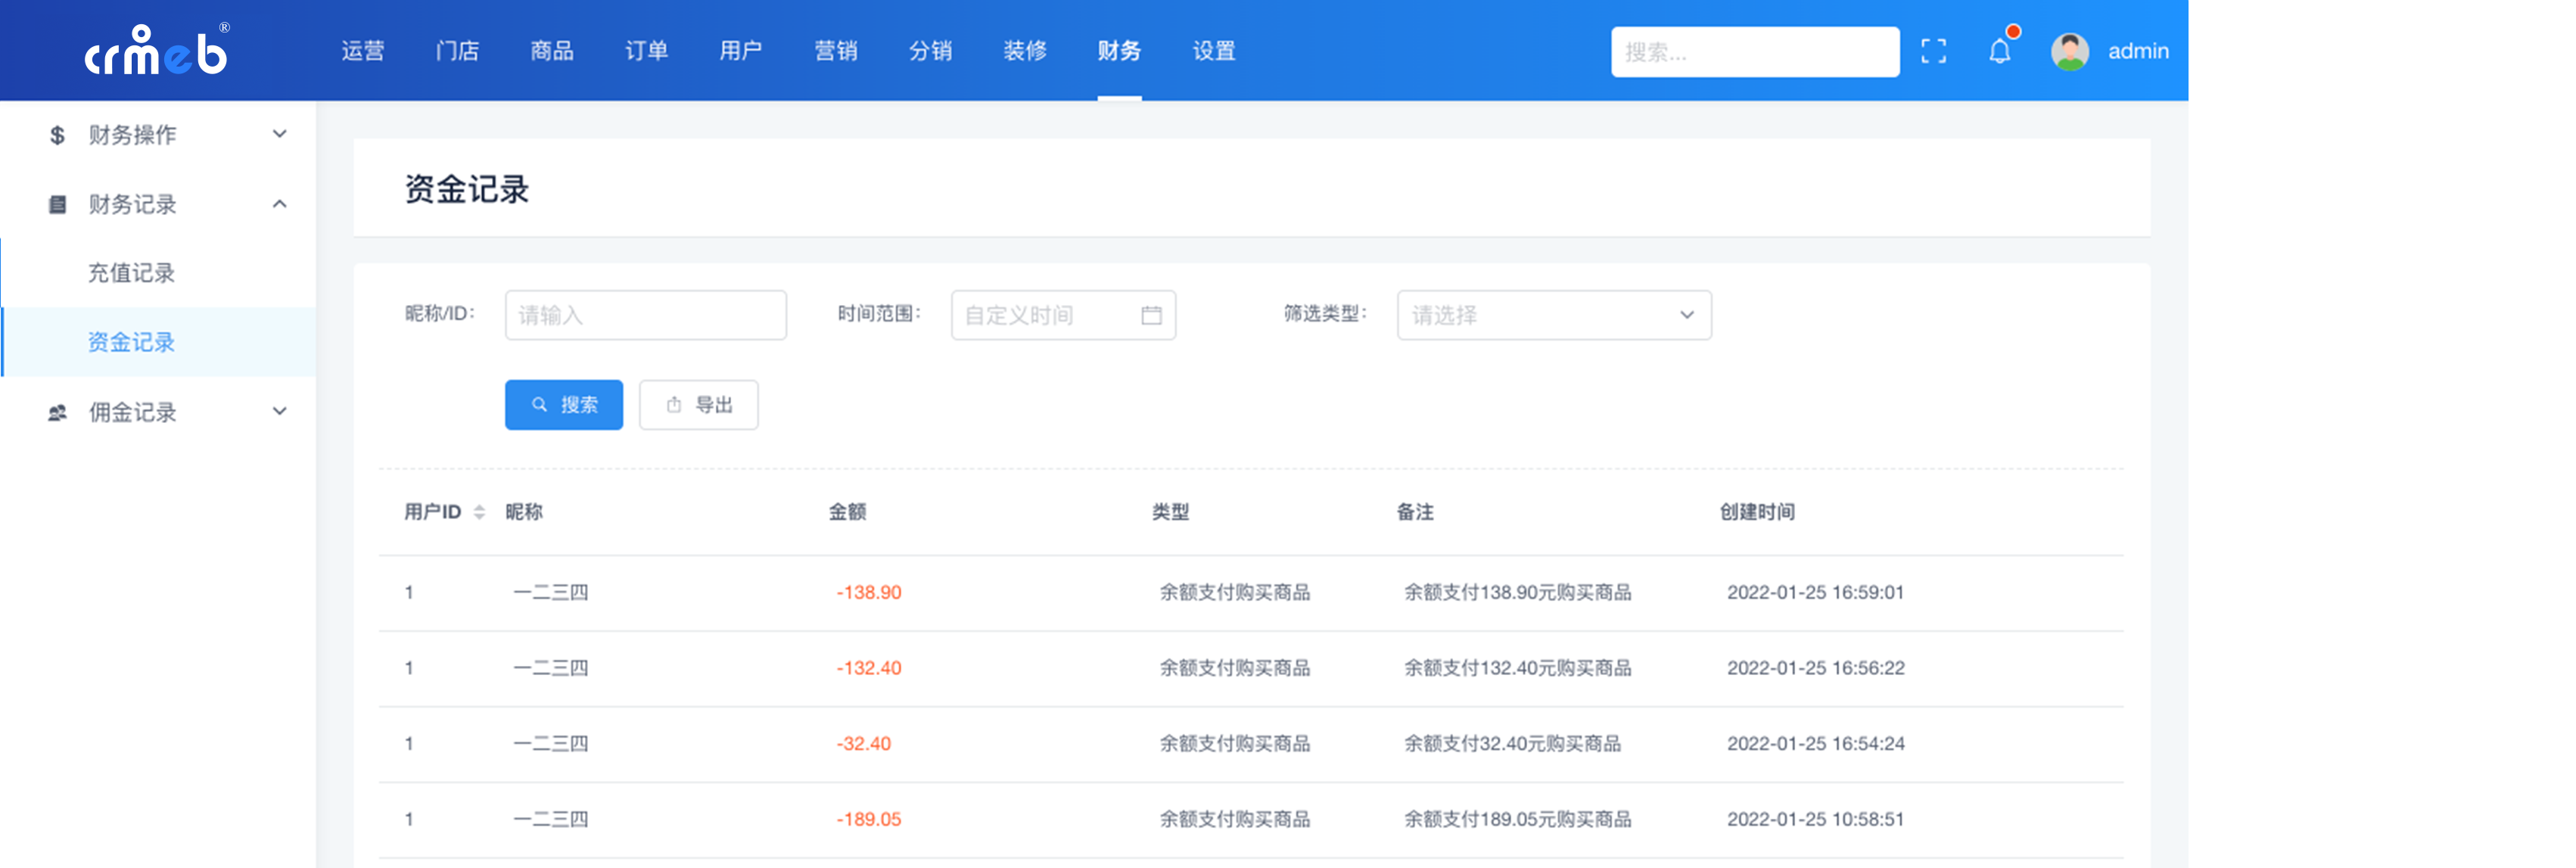Click the 财务操作 sidebar label
This screenshot has height=868, width=2576.
click(132, 135)
